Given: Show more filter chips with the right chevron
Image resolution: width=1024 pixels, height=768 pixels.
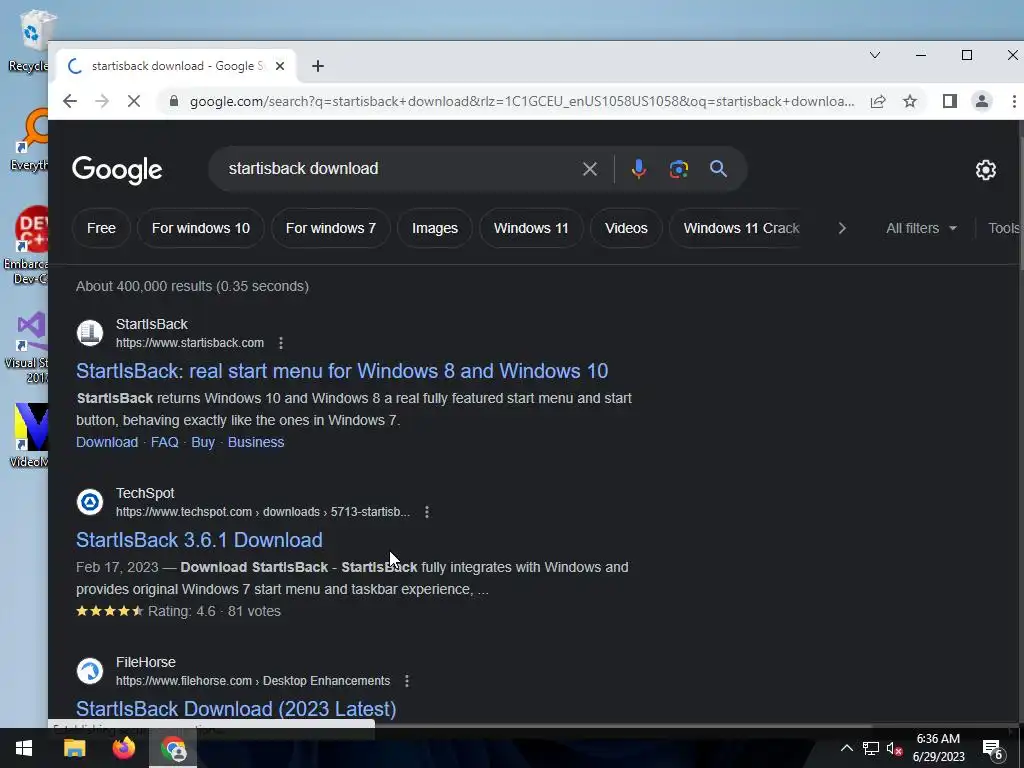Looking at the screenshot, I should point(842,228).
